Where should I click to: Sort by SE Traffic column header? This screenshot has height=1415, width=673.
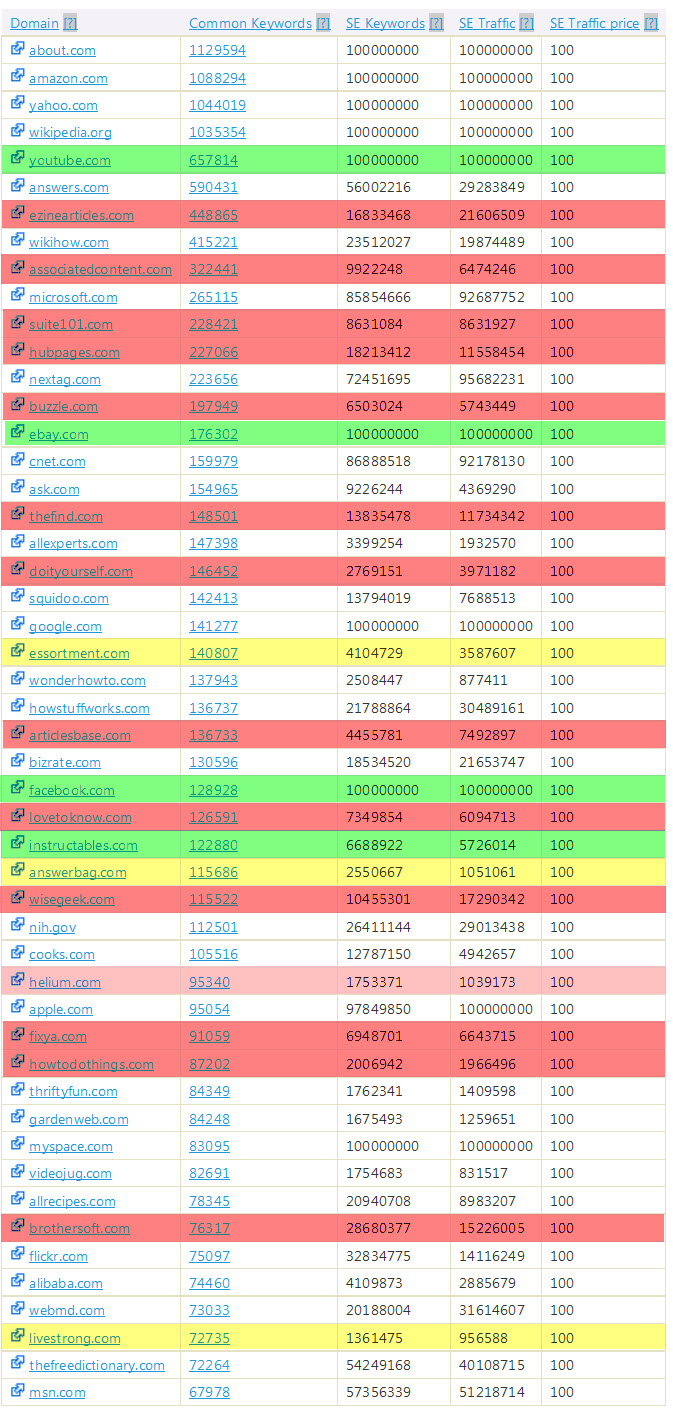[x=487, y=23]
